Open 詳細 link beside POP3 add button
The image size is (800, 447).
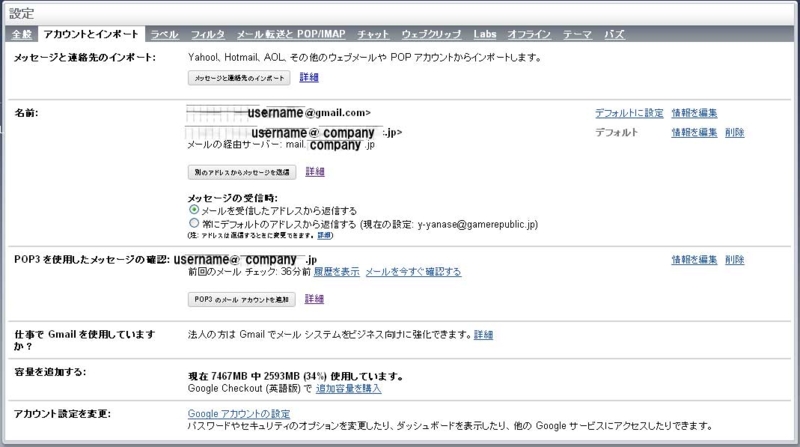314,299
